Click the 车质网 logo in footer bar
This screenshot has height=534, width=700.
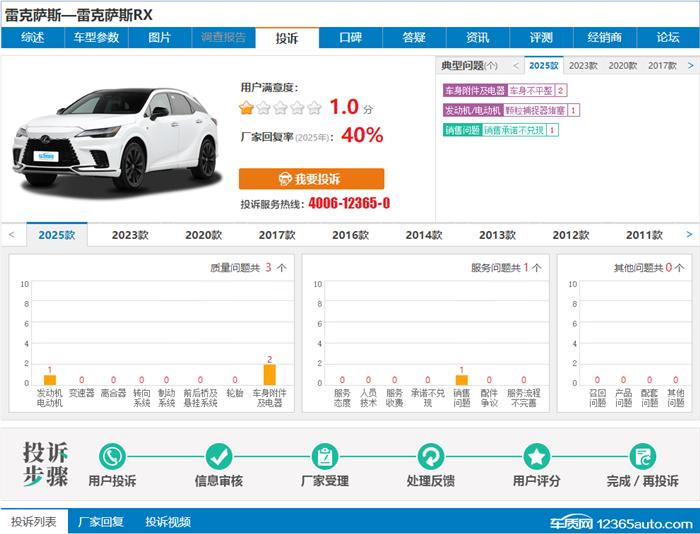coord(571,522)
